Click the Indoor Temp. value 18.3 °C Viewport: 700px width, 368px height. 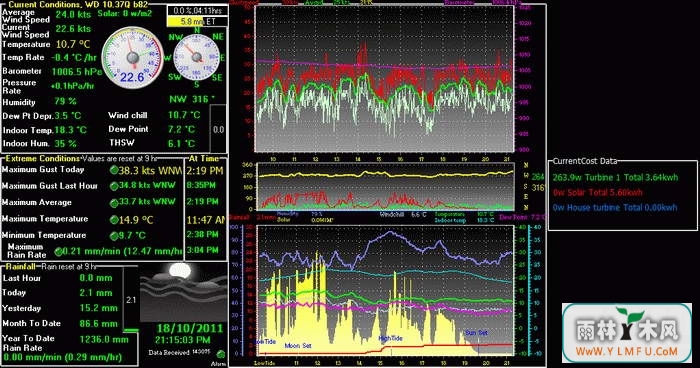click(71, 130)
